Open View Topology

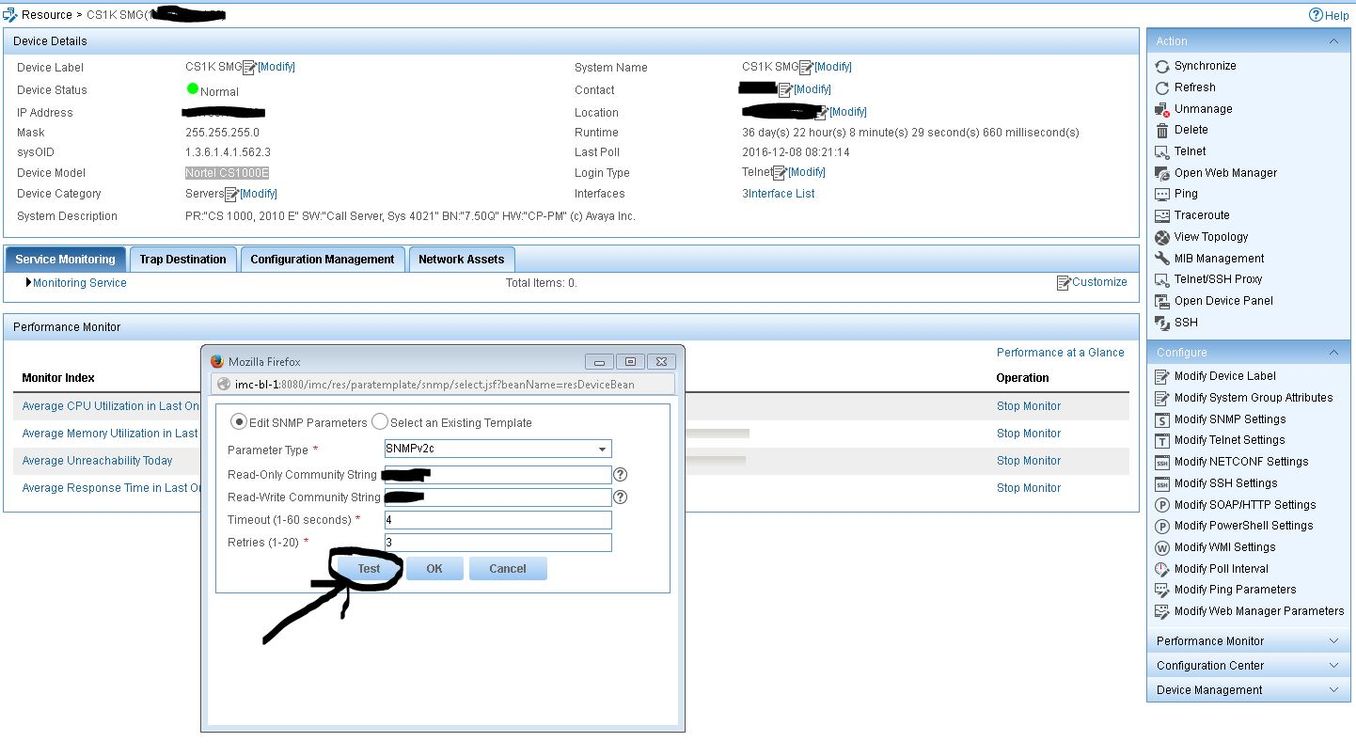[1211, 237]
